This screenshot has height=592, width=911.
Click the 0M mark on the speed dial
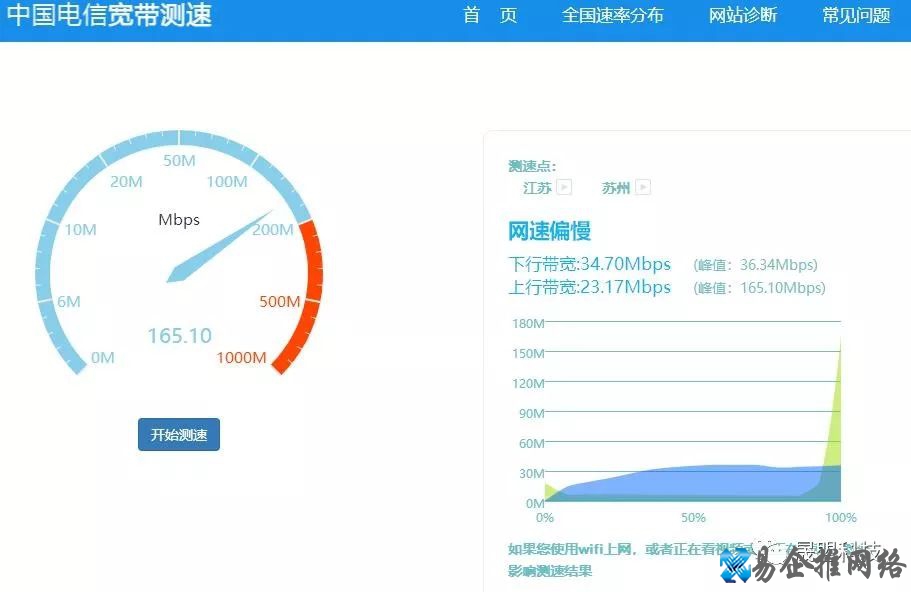tap(103, 357)
